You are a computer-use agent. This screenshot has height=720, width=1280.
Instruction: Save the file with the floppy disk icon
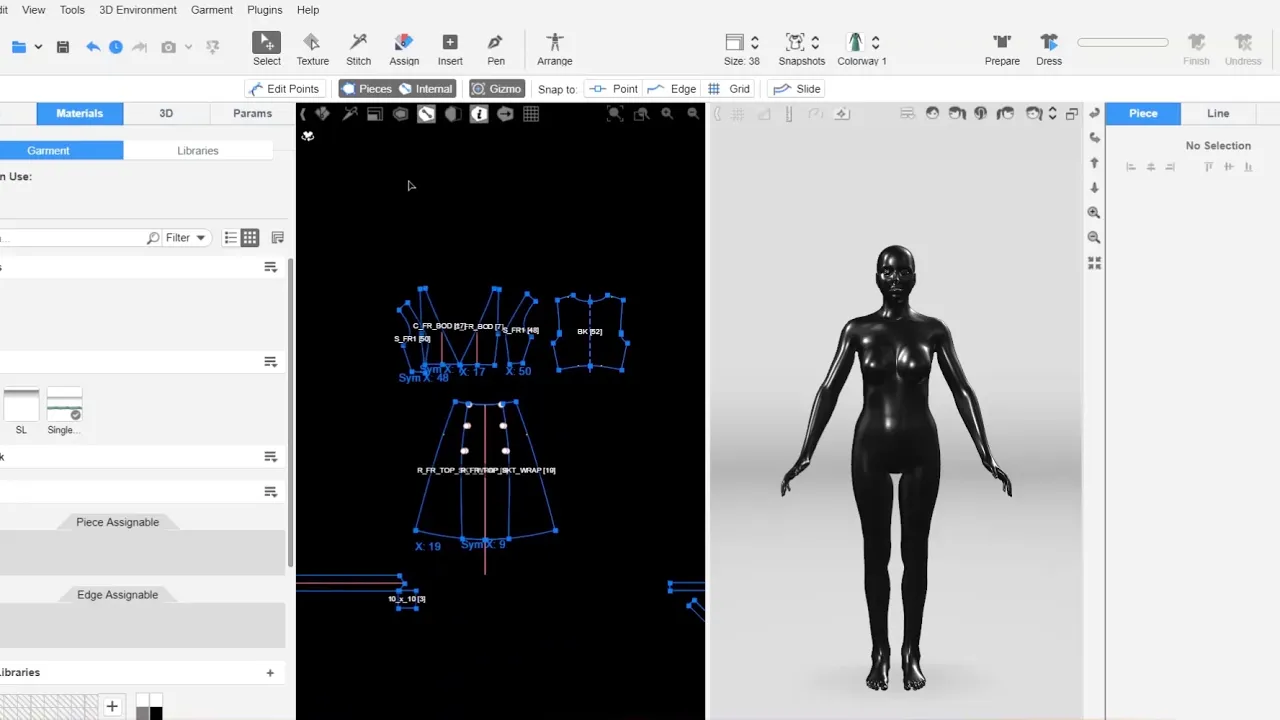pos(63,47)
